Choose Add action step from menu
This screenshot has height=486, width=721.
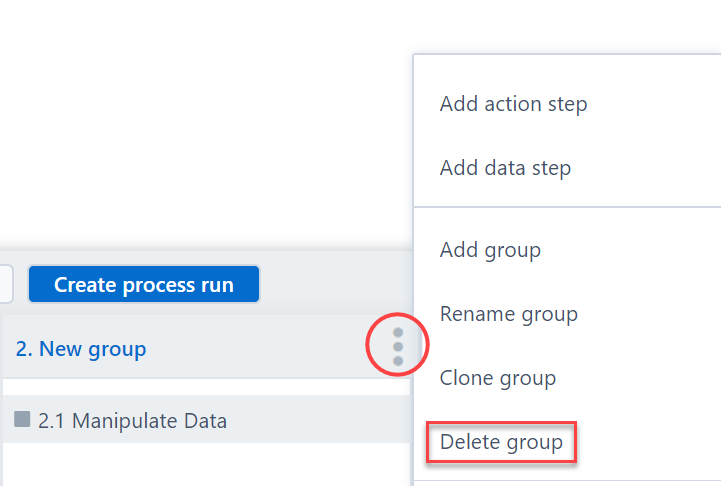[x=513, y=104]
